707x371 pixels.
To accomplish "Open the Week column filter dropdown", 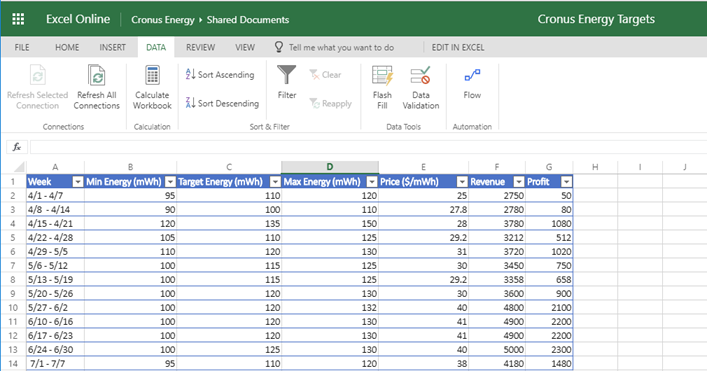I will point(78,182).
